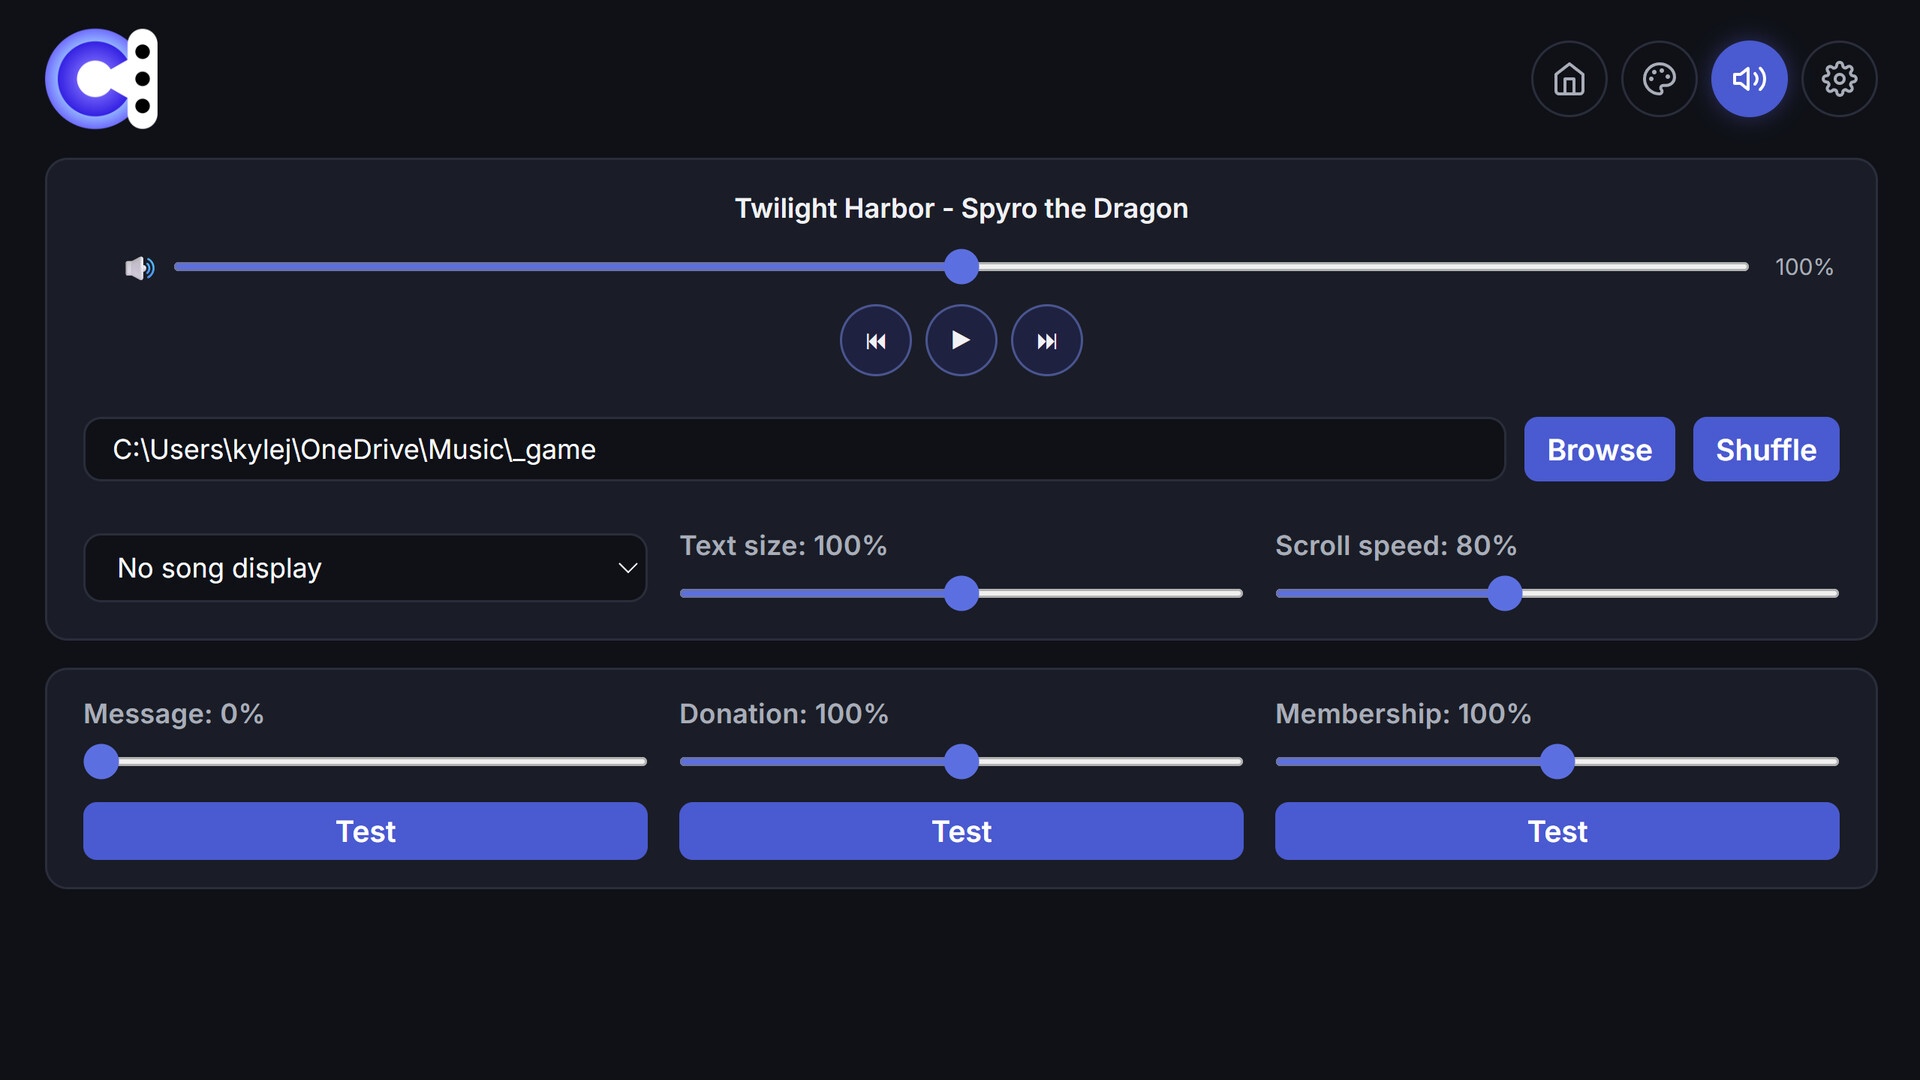The height and width of the screenshot is (1080, 1920).
Task: Click the Browse folder button
Action: [1598, 450]
